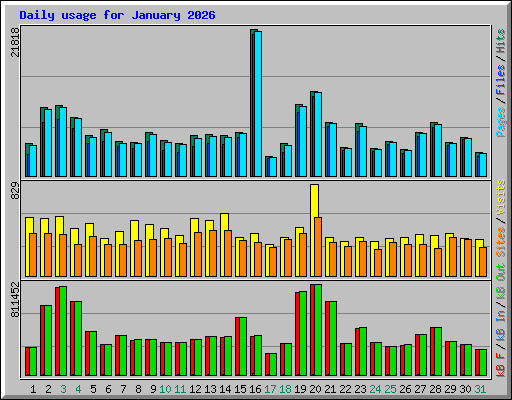Viewport: 512px width, 400px height.
Task: Click the day 7 axis label
Action: (x=123, y=389)
